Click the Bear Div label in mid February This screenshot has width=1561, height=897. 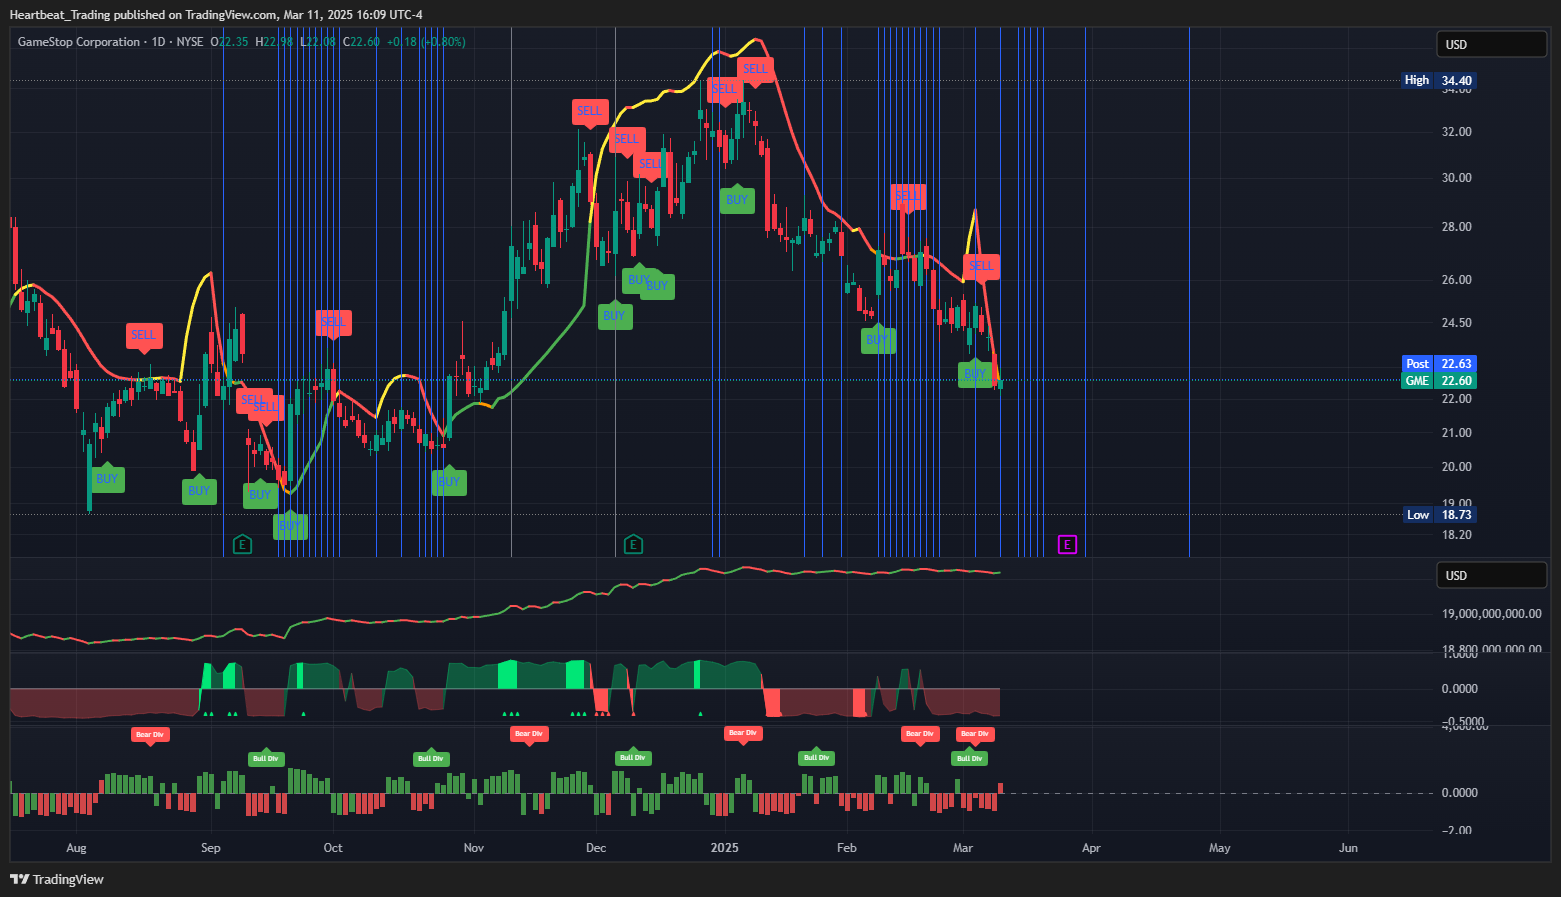click(919, 735)
